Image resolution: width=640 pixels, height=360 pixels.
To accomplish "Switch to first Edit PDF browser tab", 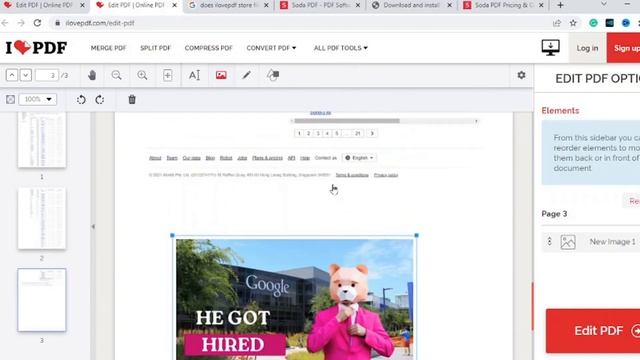I will [x=44, y=5].
